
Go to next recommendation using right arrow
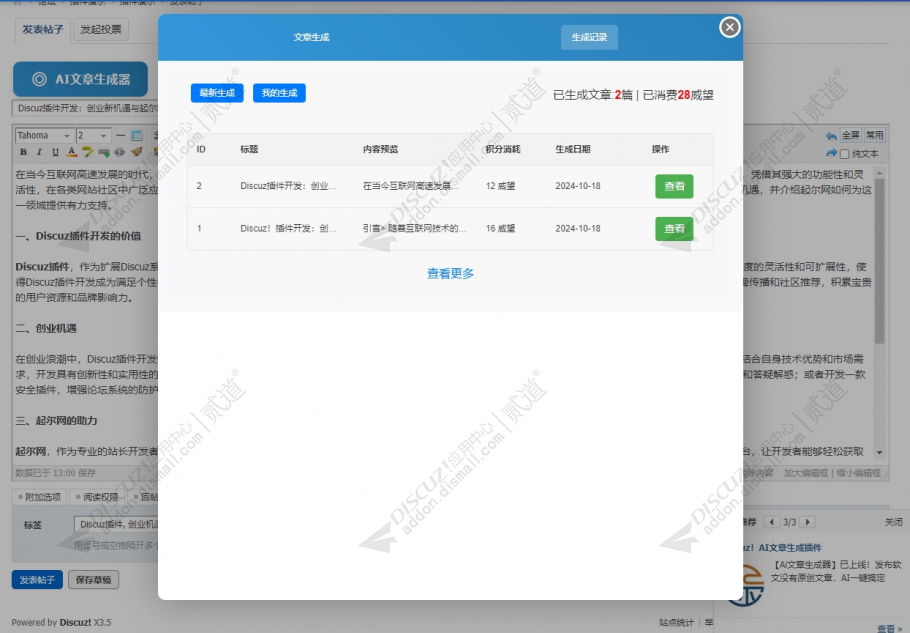[808, 522]
